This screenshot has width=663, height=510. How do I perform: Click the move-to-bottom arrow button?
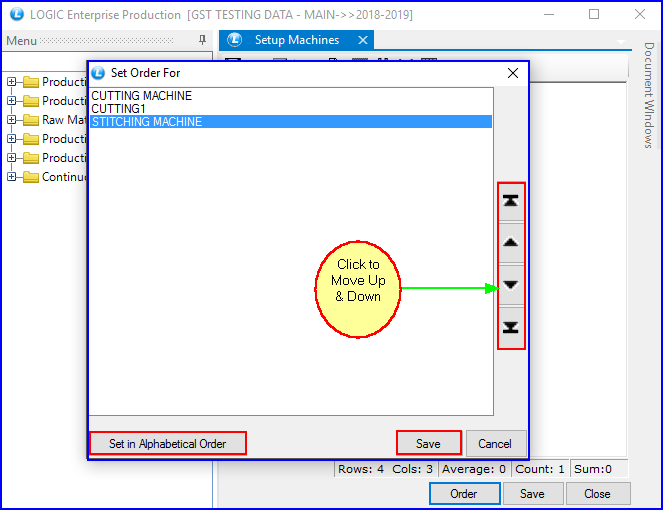(511, 328)
